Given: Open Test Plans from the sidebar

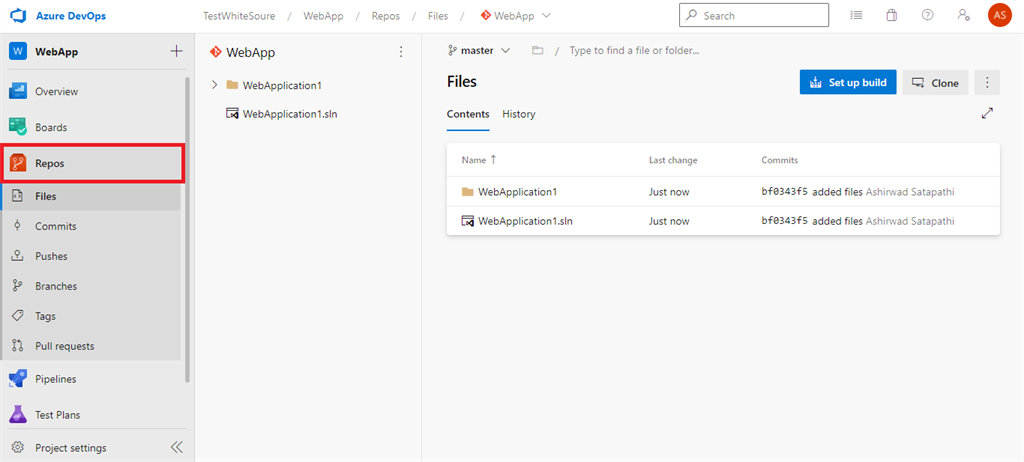Looking at the screenshot, I should click(57, 414).
